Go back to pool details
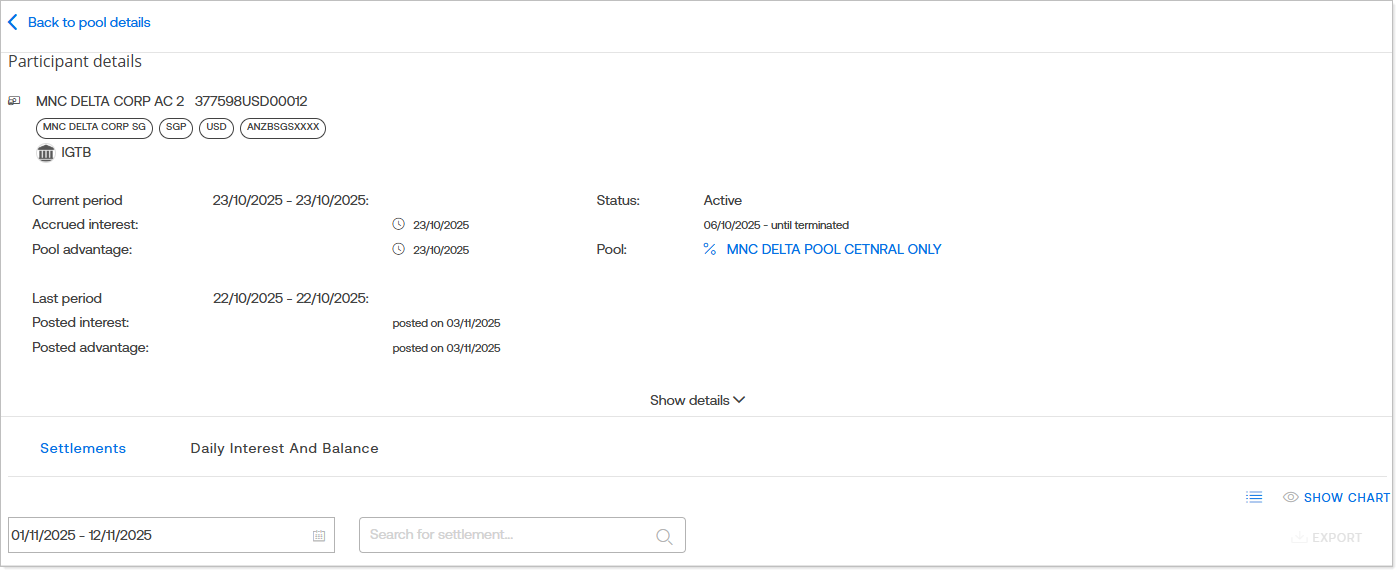 (89, 22)
